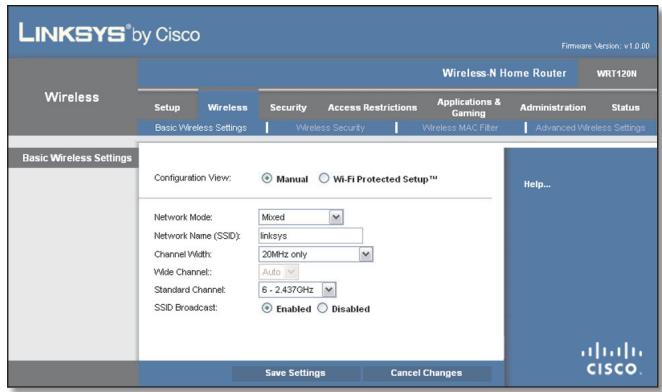Go to the Wireless tab
This screenshot has height=392, width=662.
228,107
